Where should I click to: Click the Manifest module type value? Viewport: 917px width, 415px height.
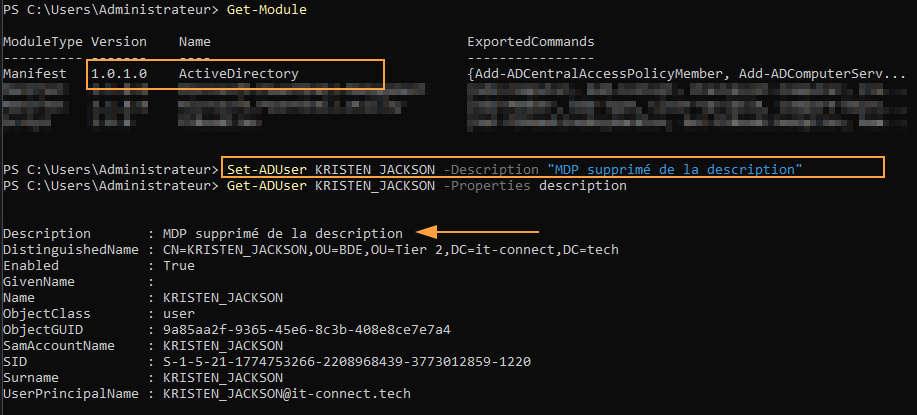35,74
